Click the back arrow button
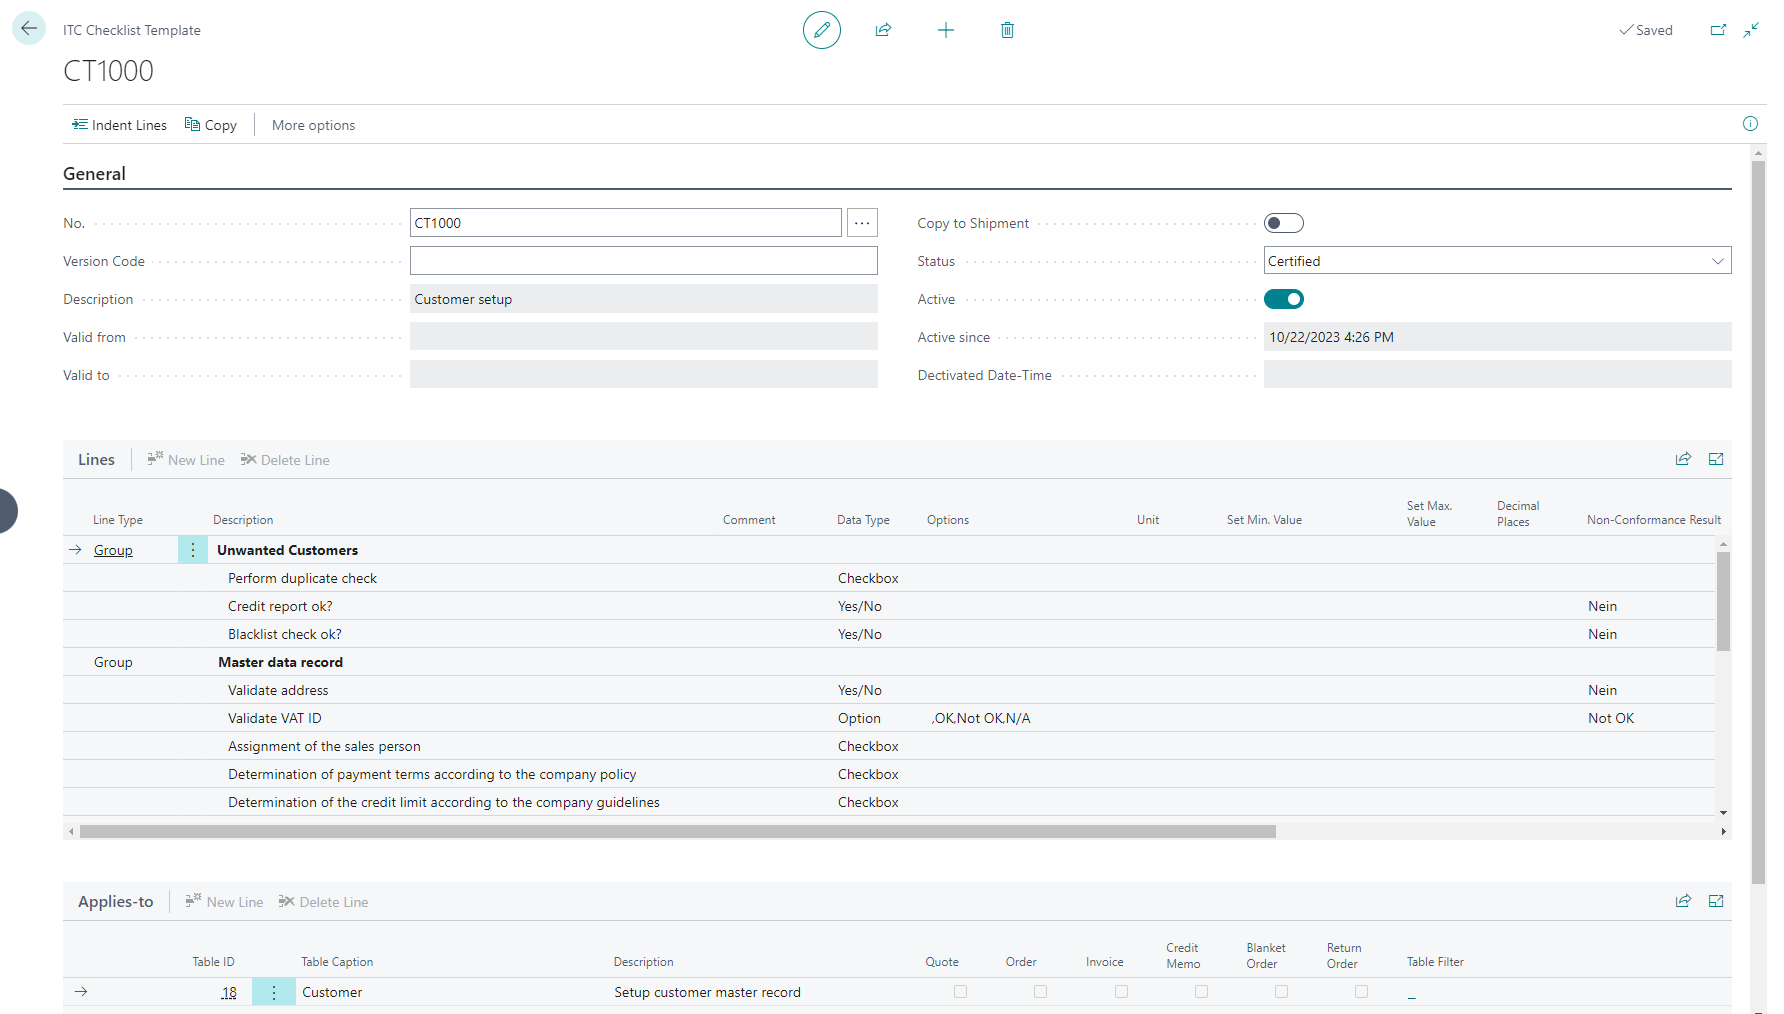This screenshot has height=1014, width=1784. 29,29
